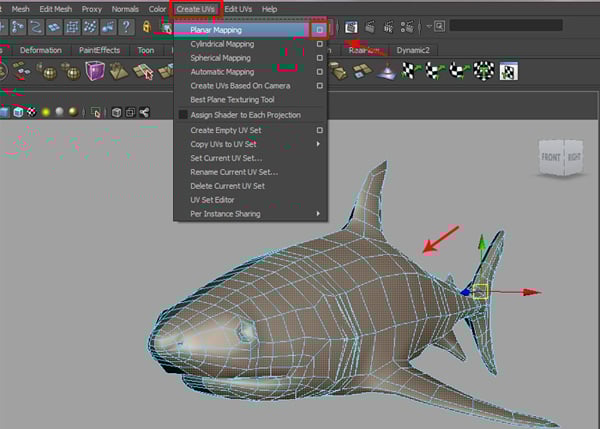Switch to the Deformation shelf tab
Viewport: 600px width, 429px height.
click(41, 50)
